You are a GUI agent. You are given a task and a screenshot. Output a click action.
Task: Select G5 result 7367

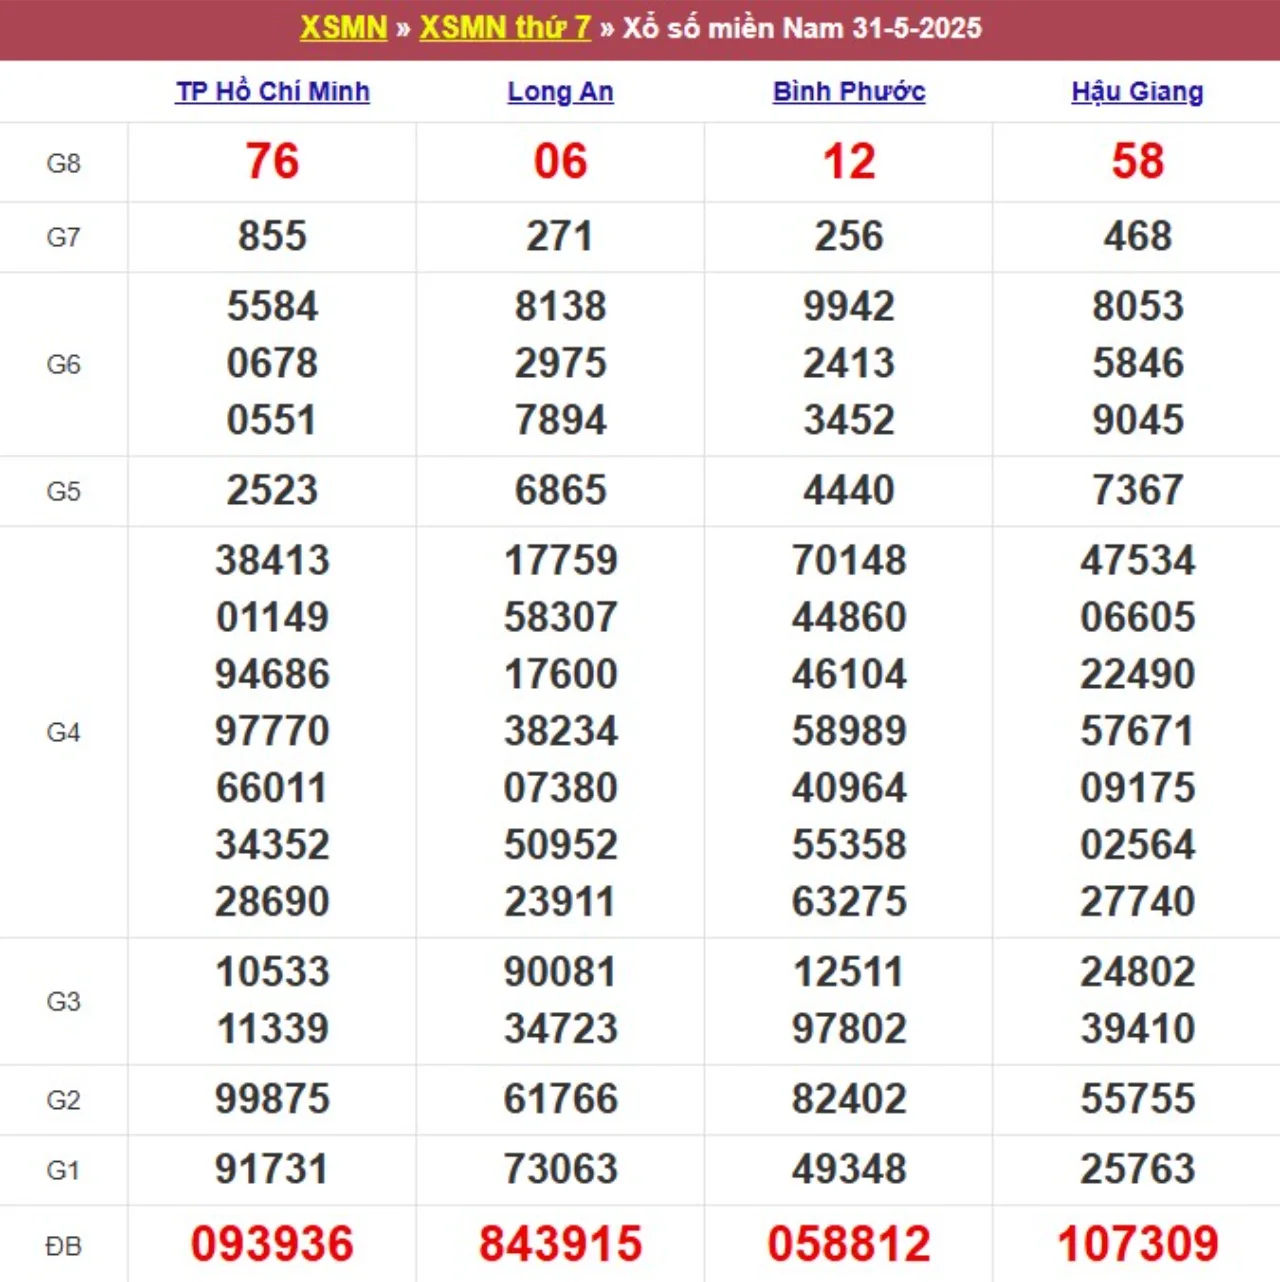pos(1137,491)
